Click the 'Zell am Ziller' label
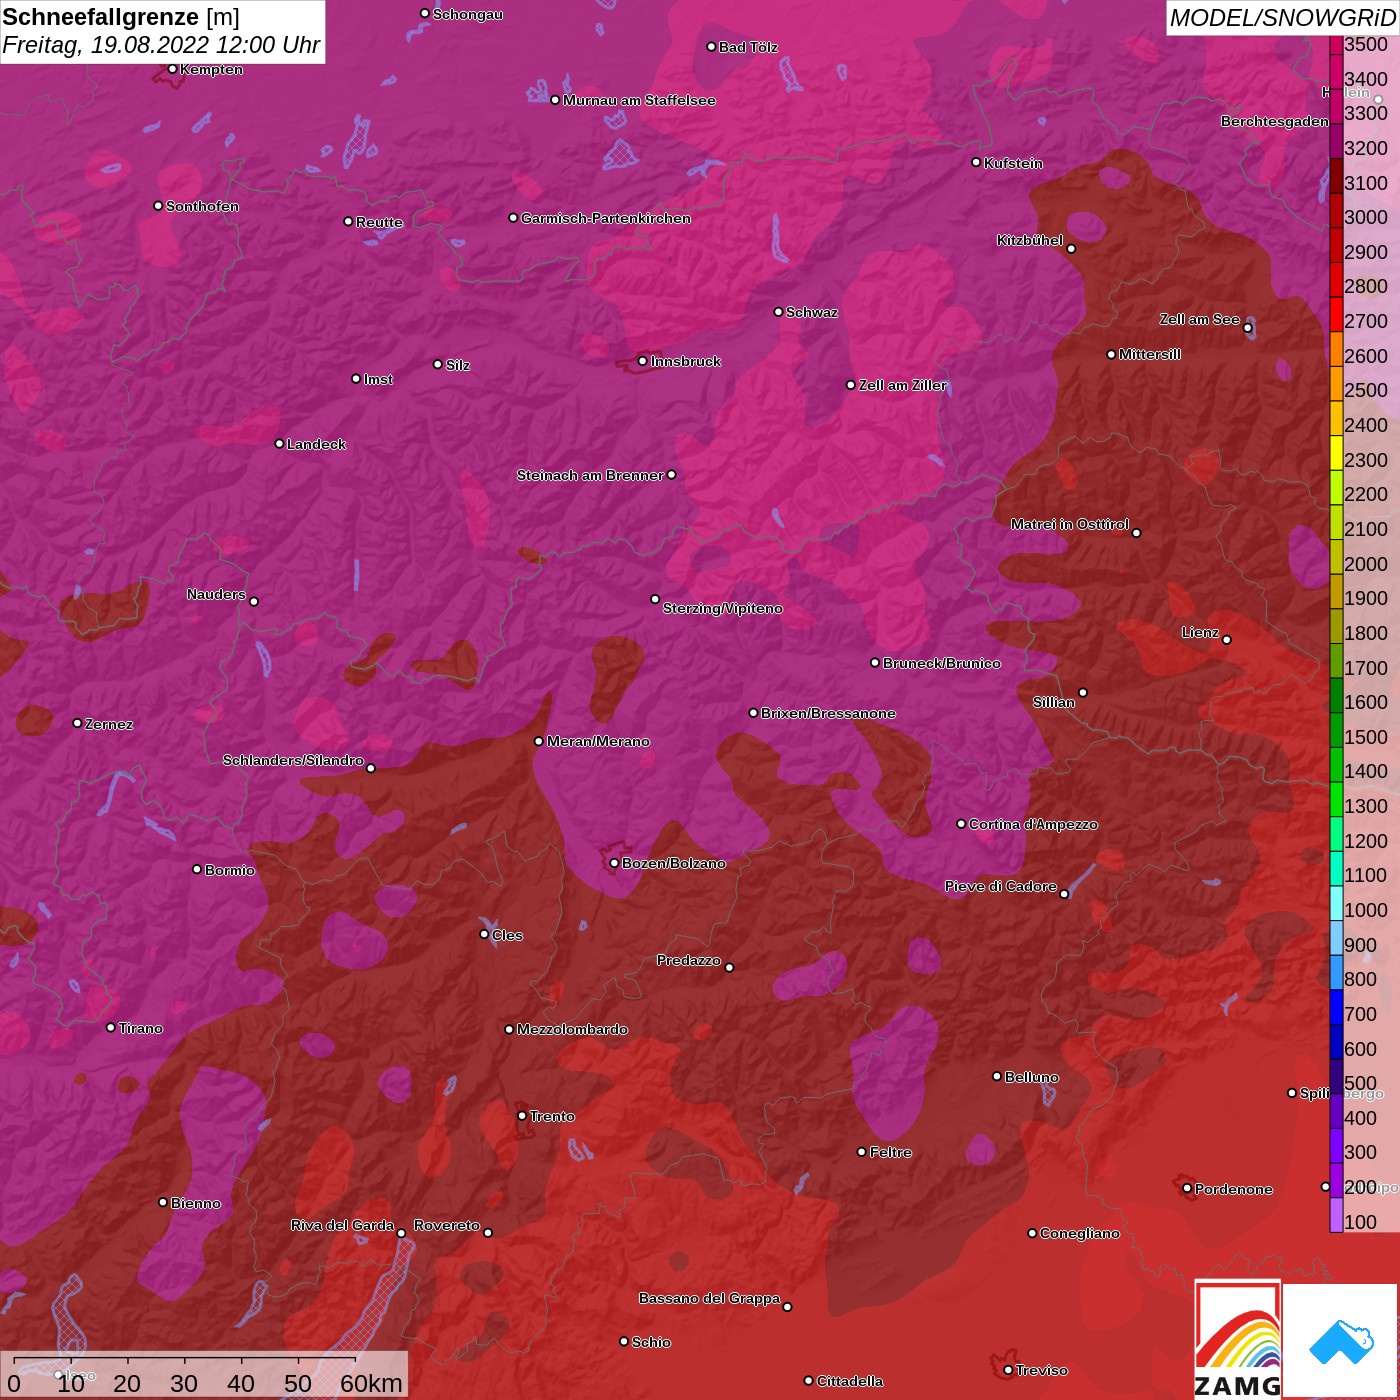 [x=903, y=385]
